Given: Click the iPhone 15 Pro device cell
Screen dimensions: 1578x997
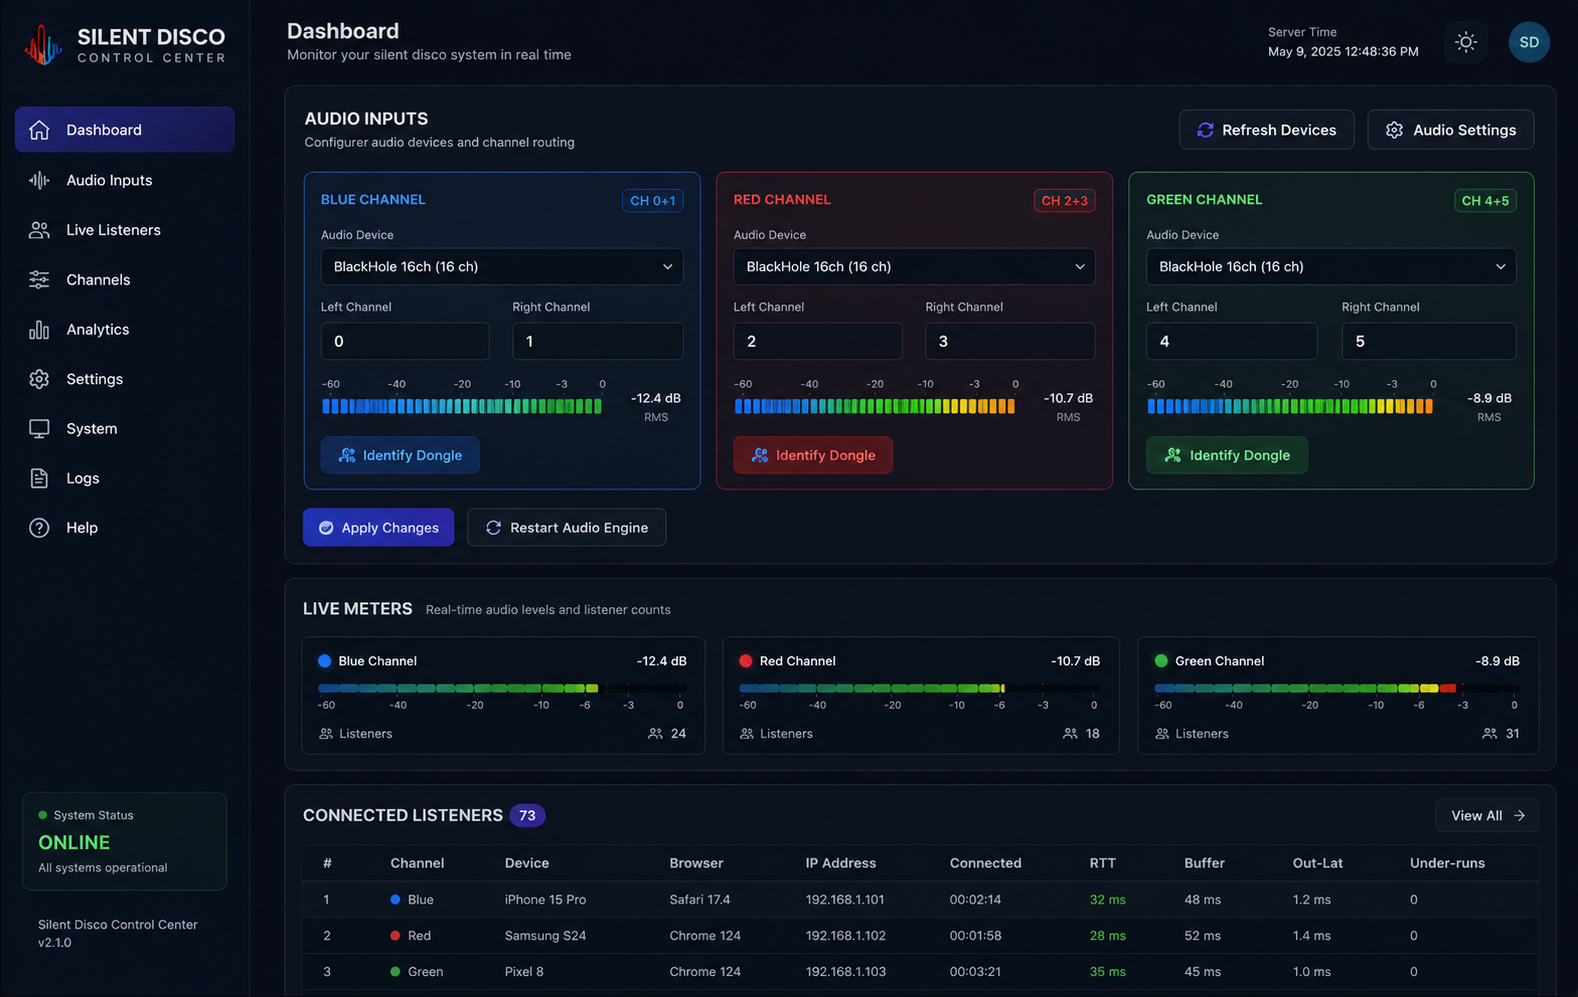Looking at the screenshot, I should [545, 900].
